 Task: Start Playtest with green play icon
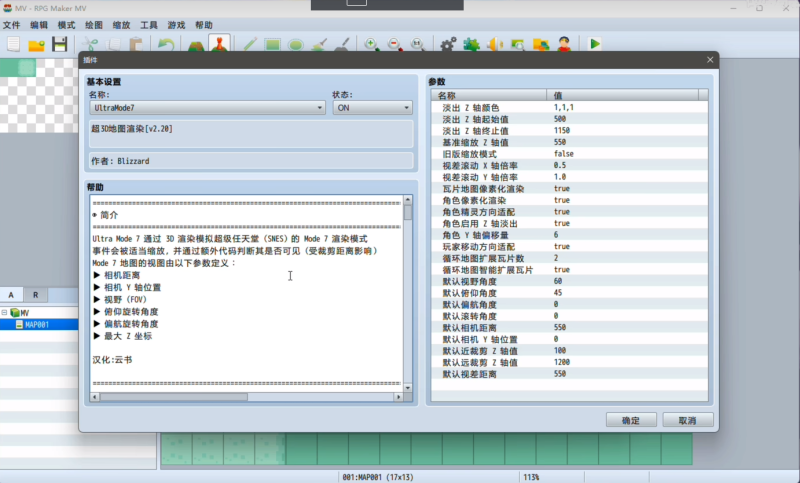pyautogui.click(x=594, y=44)
